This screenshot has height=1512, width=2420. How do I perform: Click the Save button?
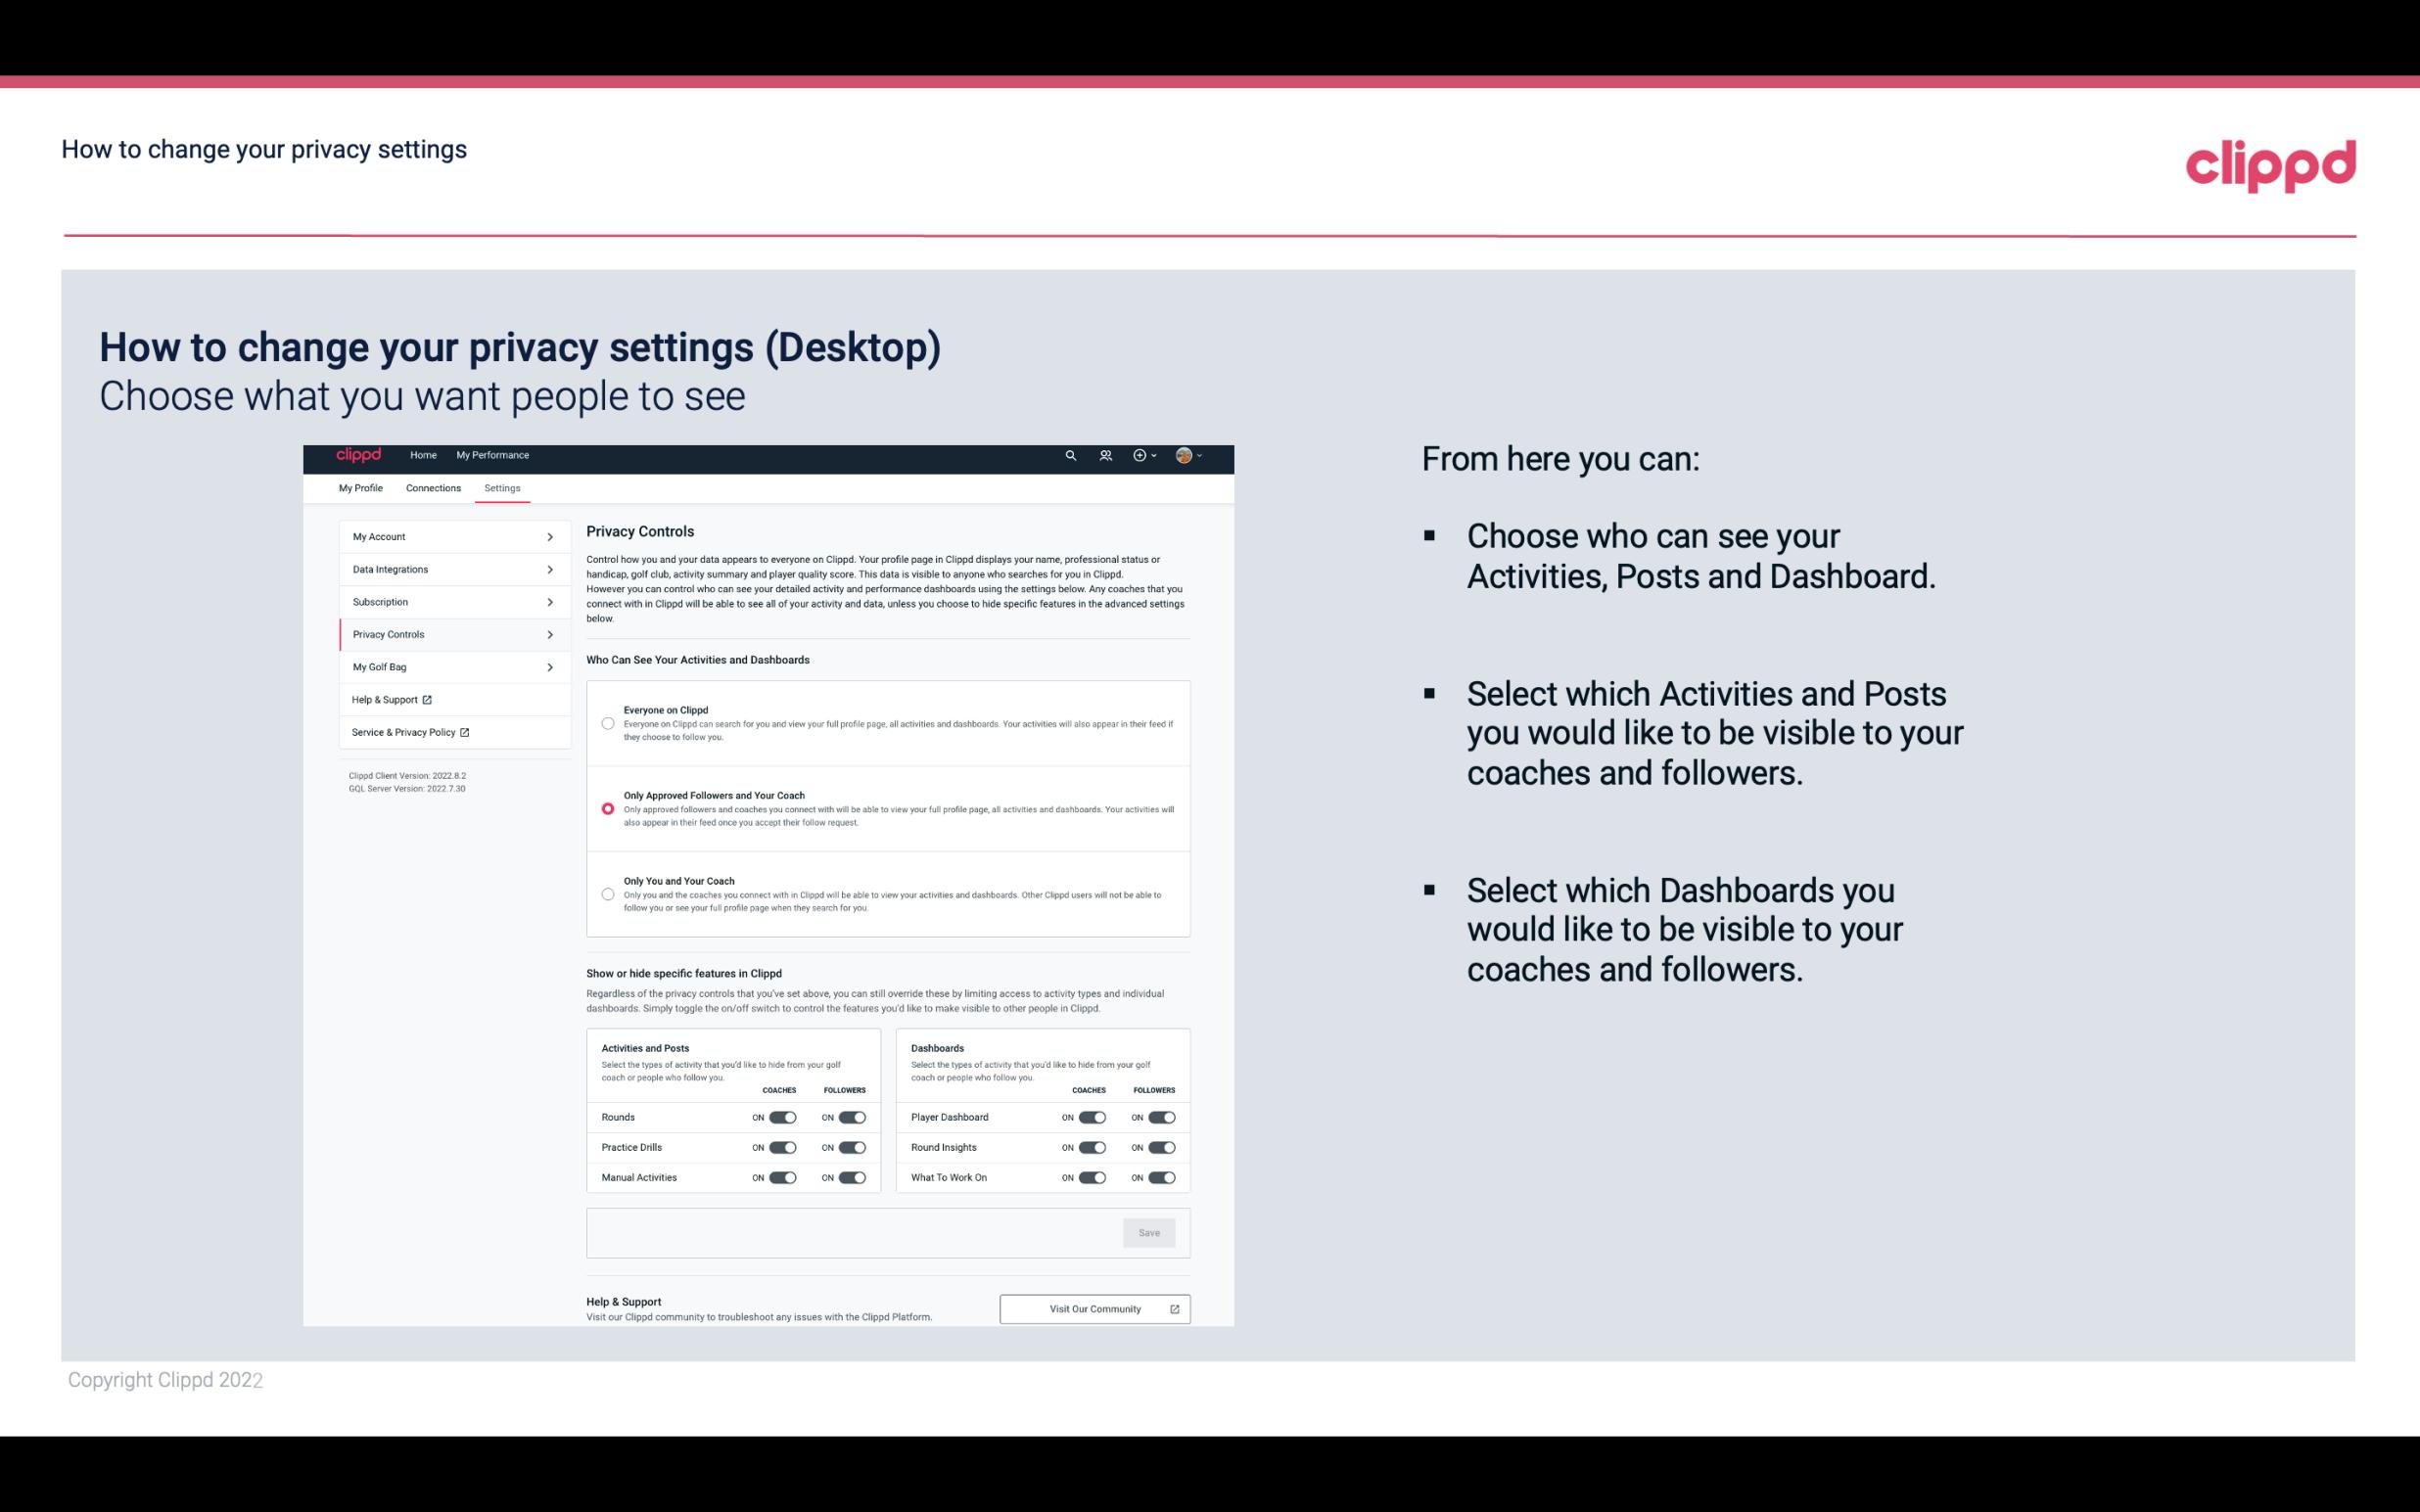(1150, 1231)
